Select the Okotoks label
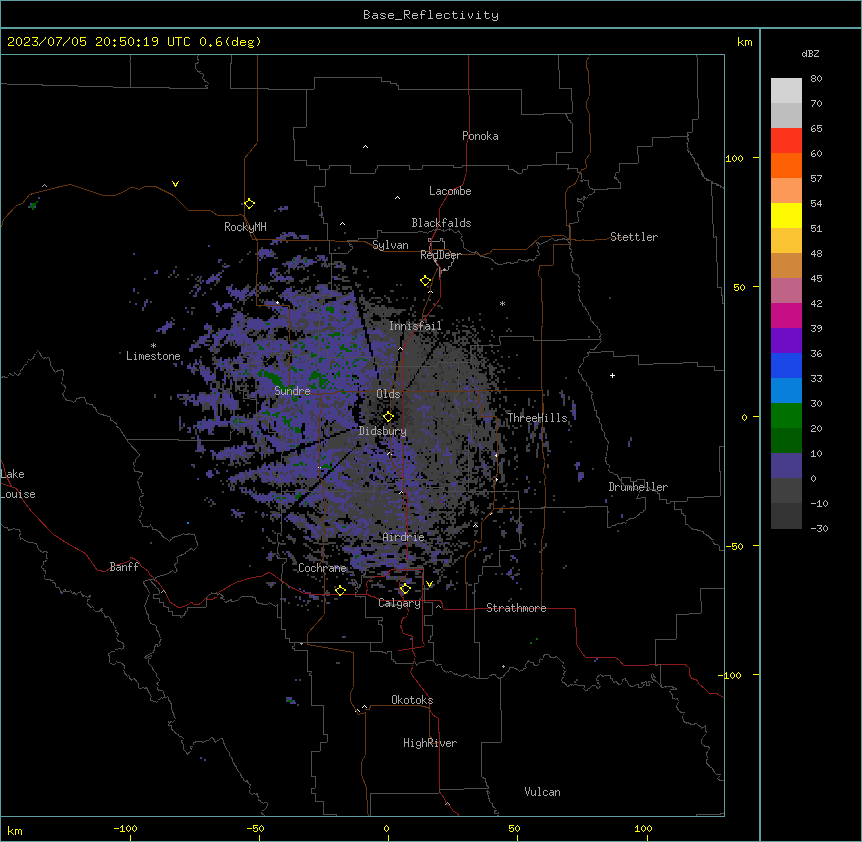862x842 pixels. [412, 700]
